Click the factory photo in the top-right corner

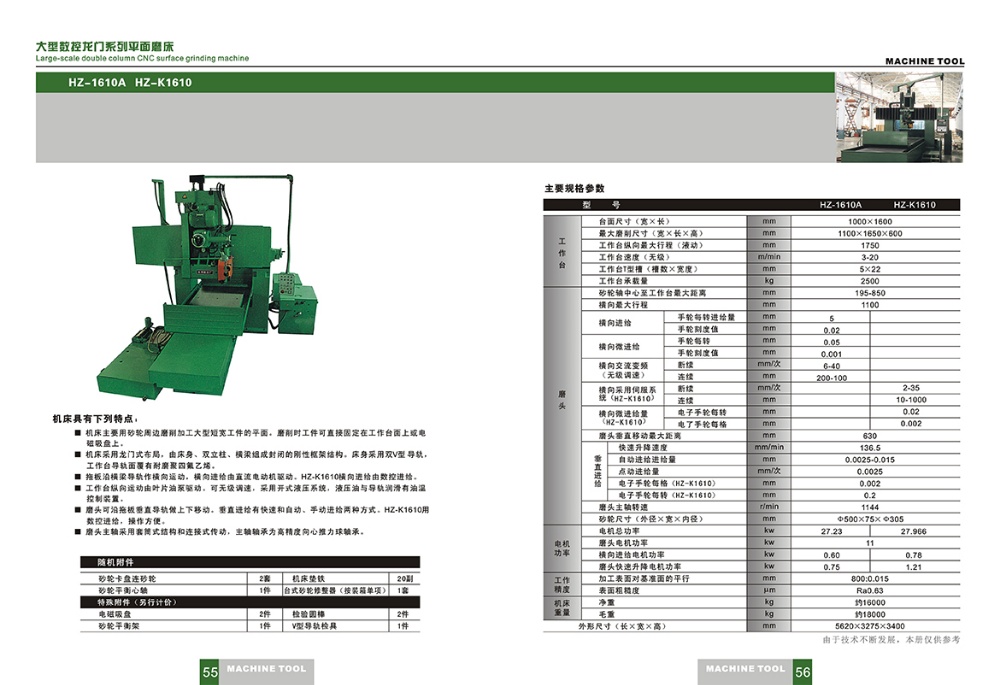(x=898, y=117)
